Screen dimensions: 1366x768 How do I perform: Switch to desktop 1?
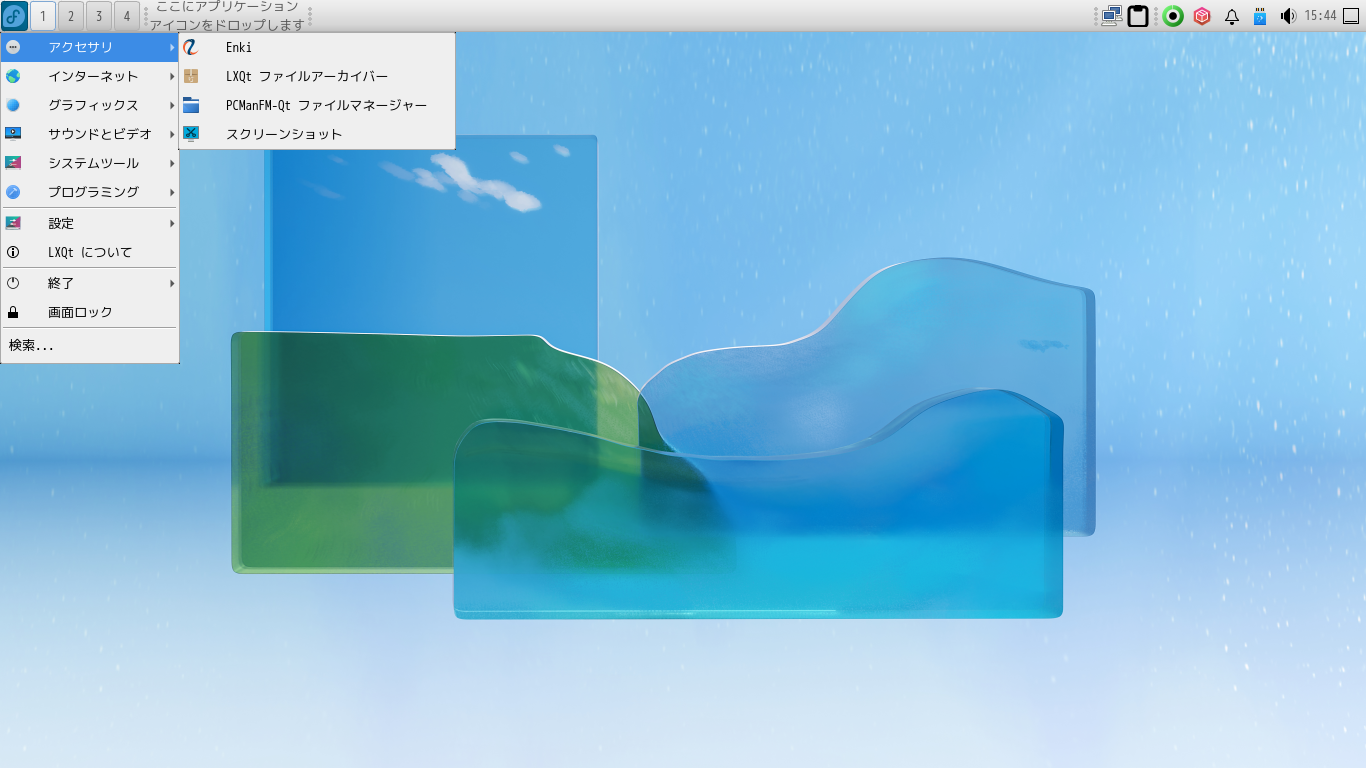pos(43,16)
